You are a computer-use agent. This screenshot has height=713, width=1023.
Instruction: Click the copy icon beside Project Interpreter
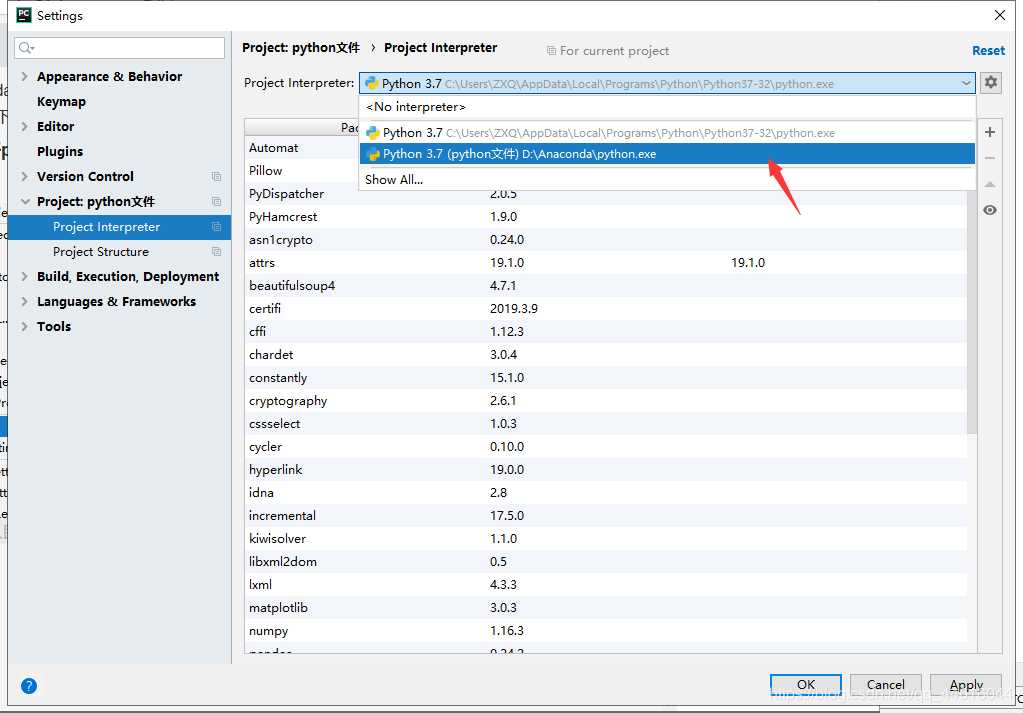pos(216,226)
